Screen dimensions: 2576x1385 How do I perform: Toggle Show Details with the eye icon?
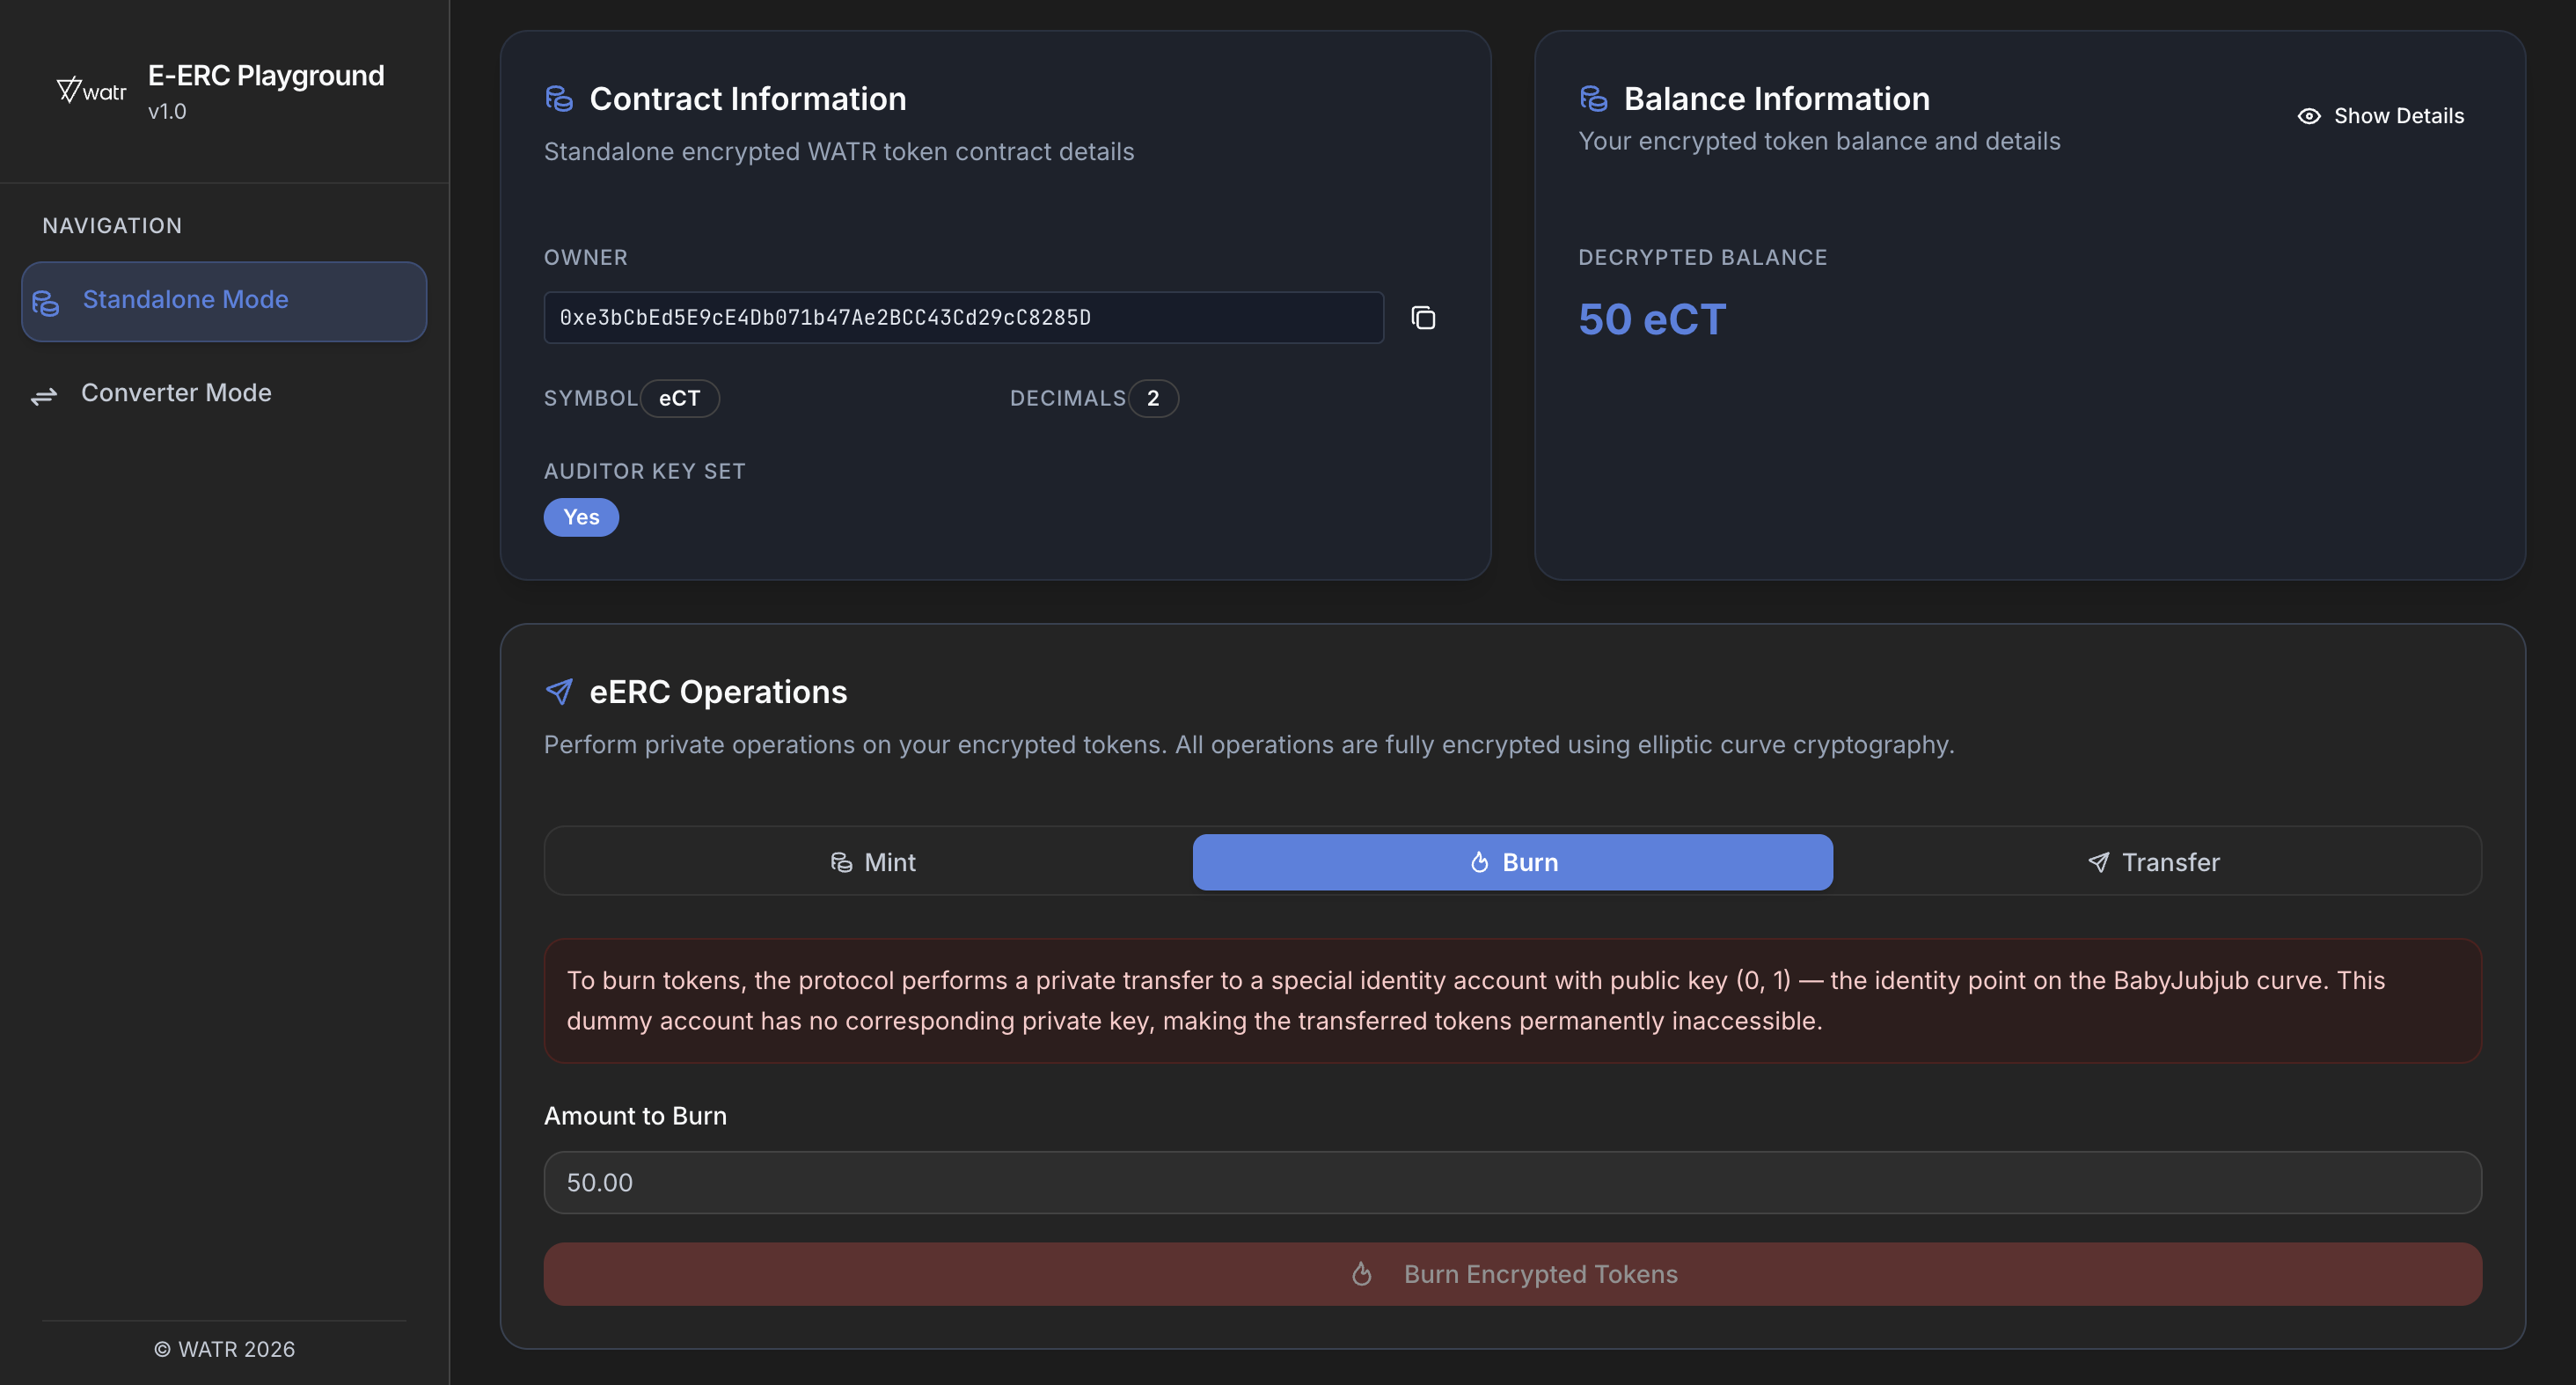point(2308,116)
